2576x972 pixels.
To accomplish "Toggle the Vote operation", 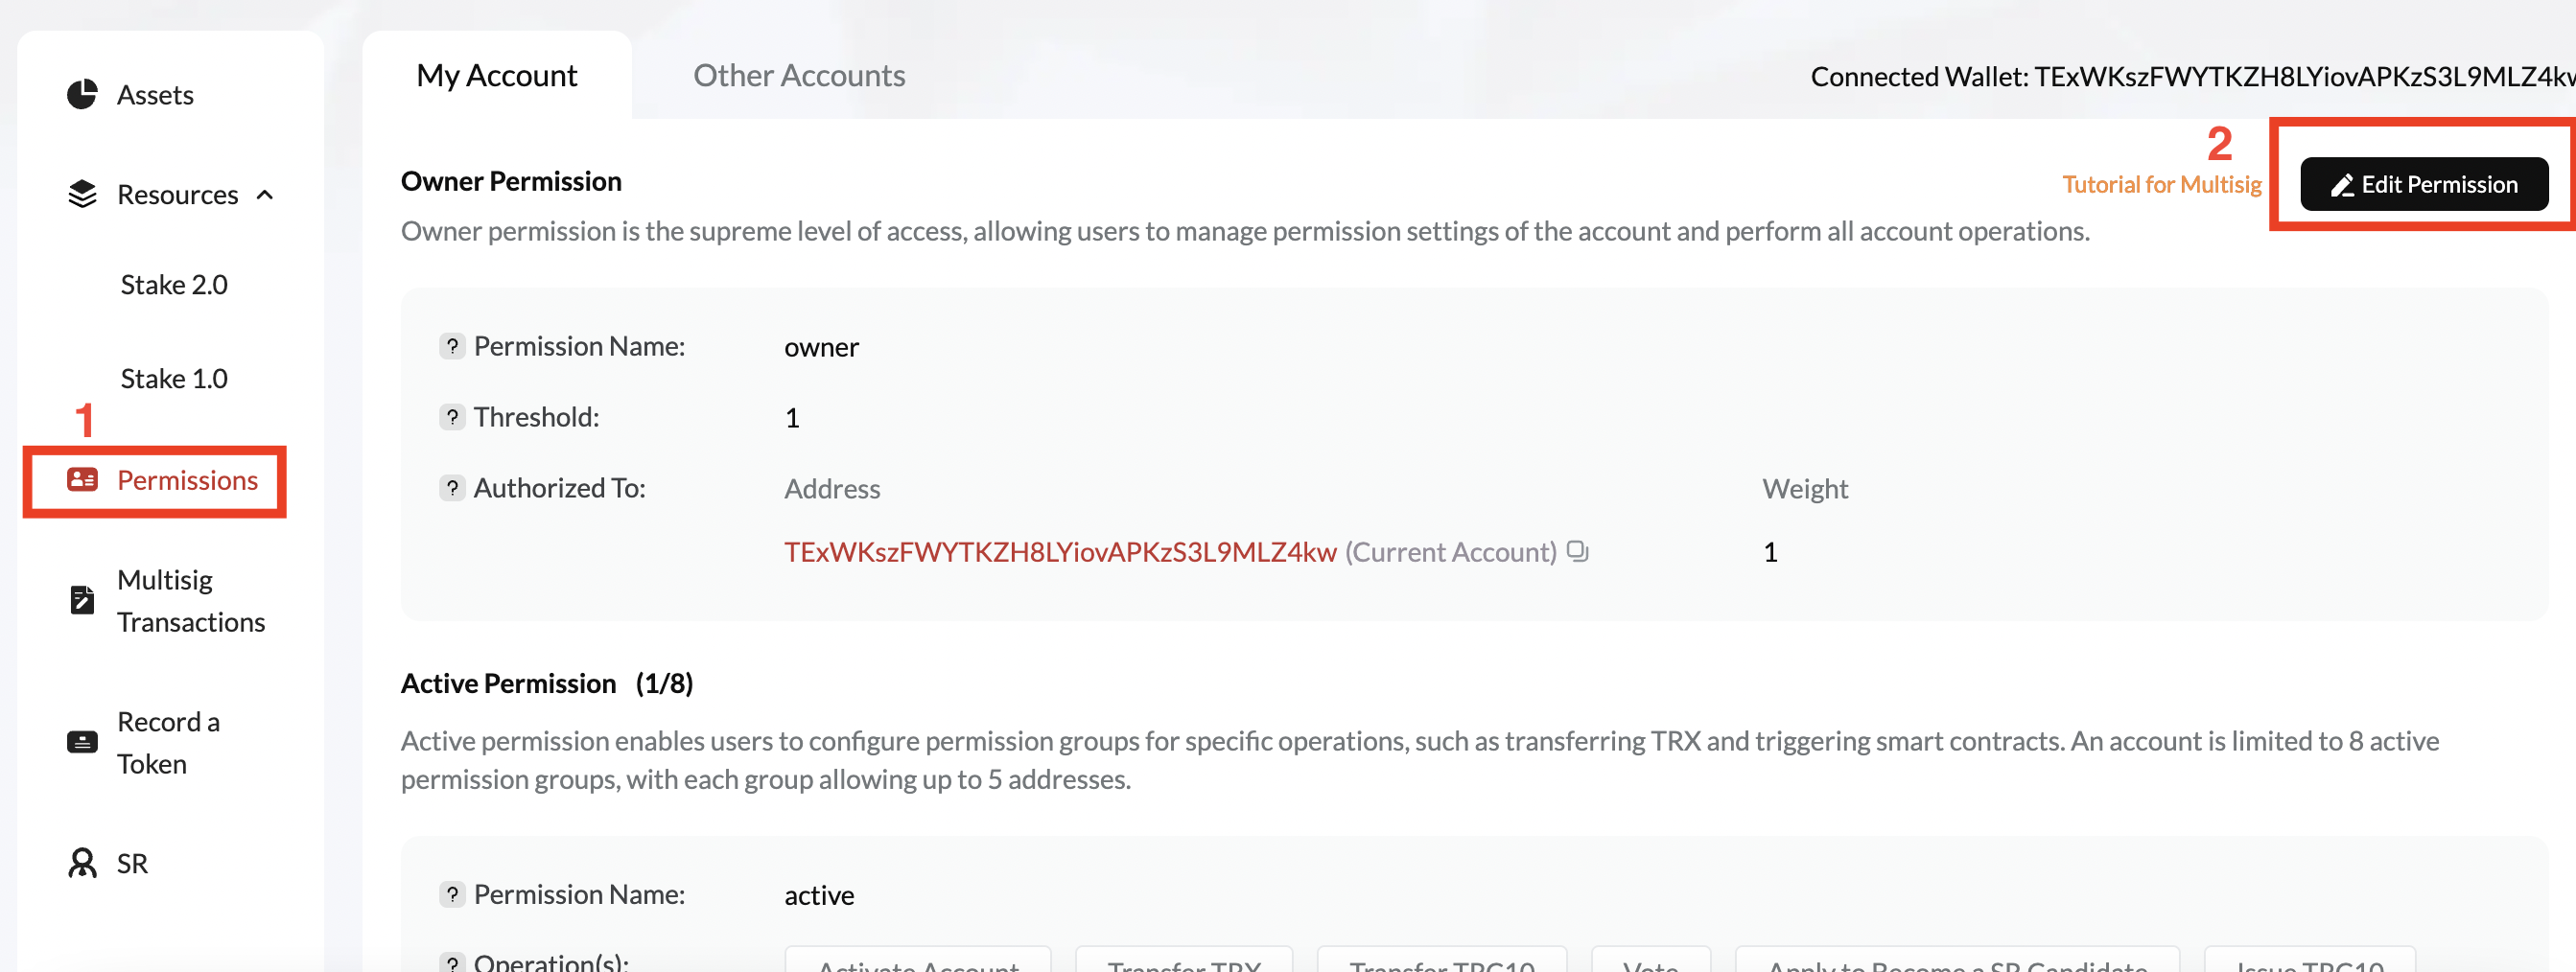I will click(x=1651, y=964).
